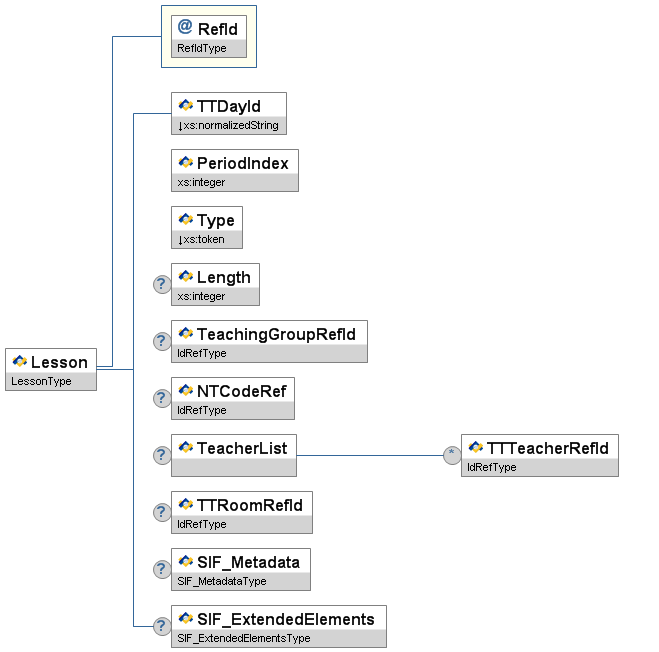Click the element icon in the Type node

(185, 220)
